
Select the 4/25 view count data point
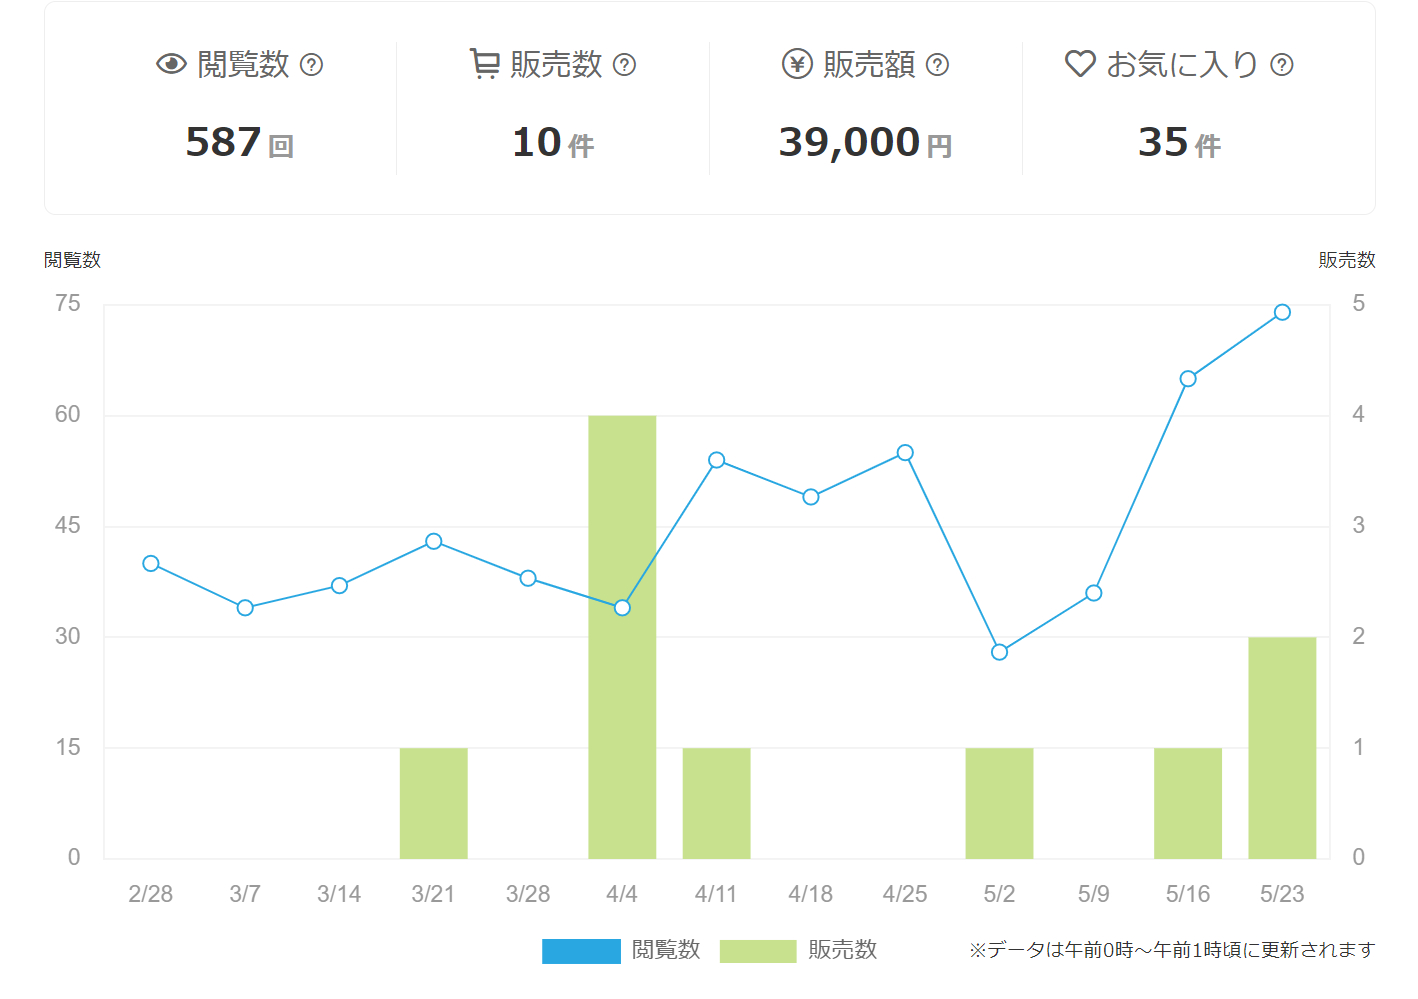pos(905,453)
